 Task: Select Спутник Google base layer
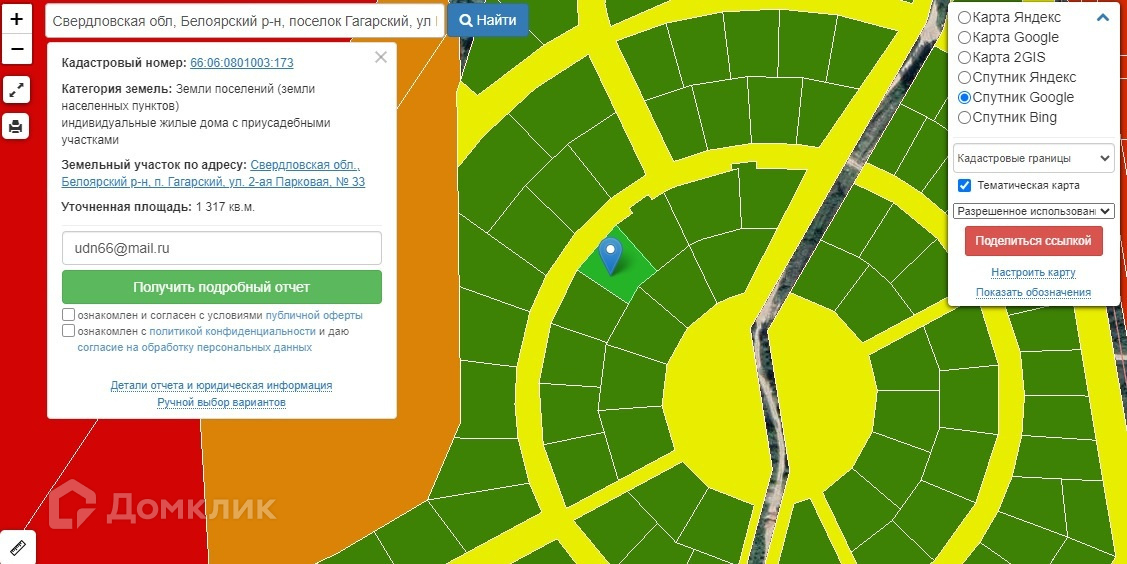click(x=965, y=98)
